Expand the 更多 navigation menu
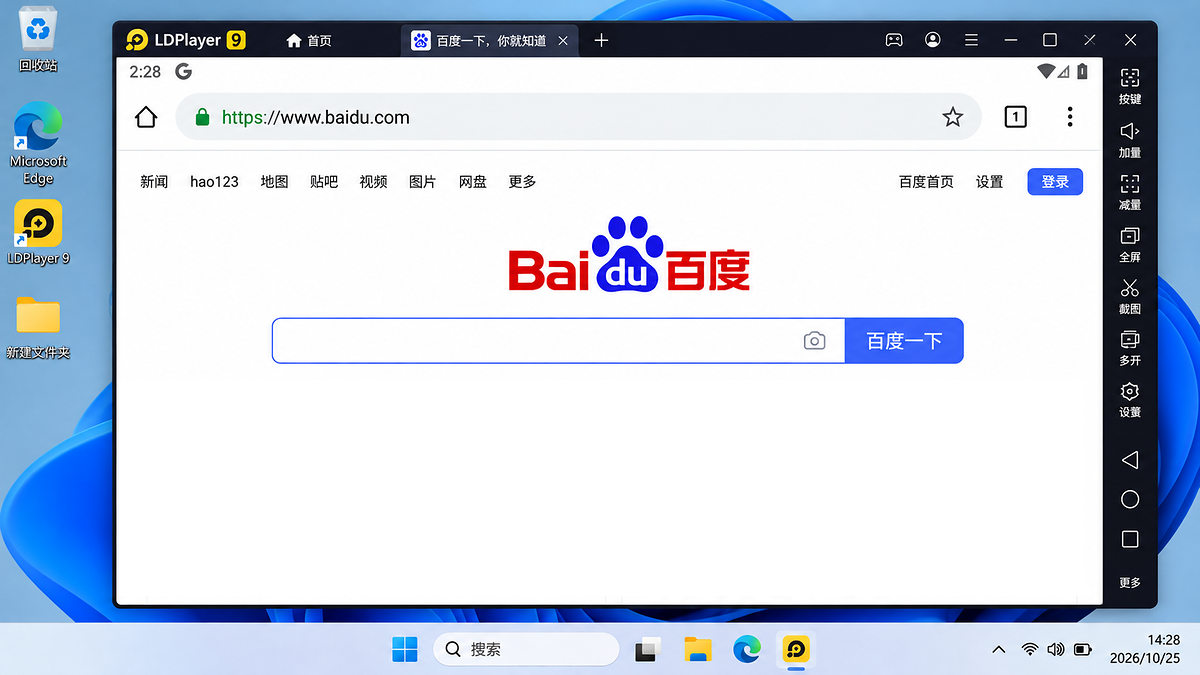The width and height of the screenshot is (1200, 675). click(522, 182)
